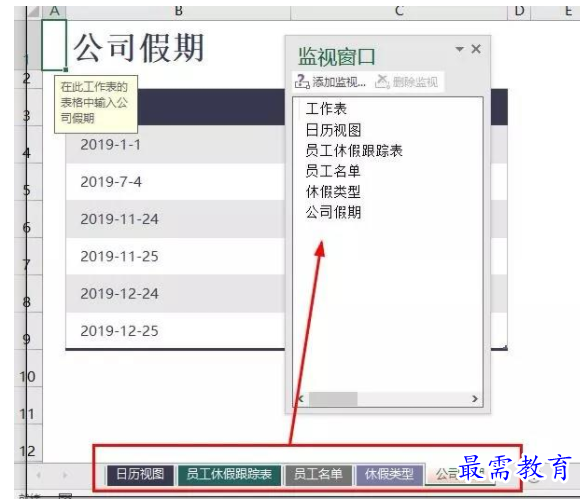Image resolution: width=580 pixels, height=499 pixels.
Task: Switch to the 员工名单 sheet tab
Action: 318,475
